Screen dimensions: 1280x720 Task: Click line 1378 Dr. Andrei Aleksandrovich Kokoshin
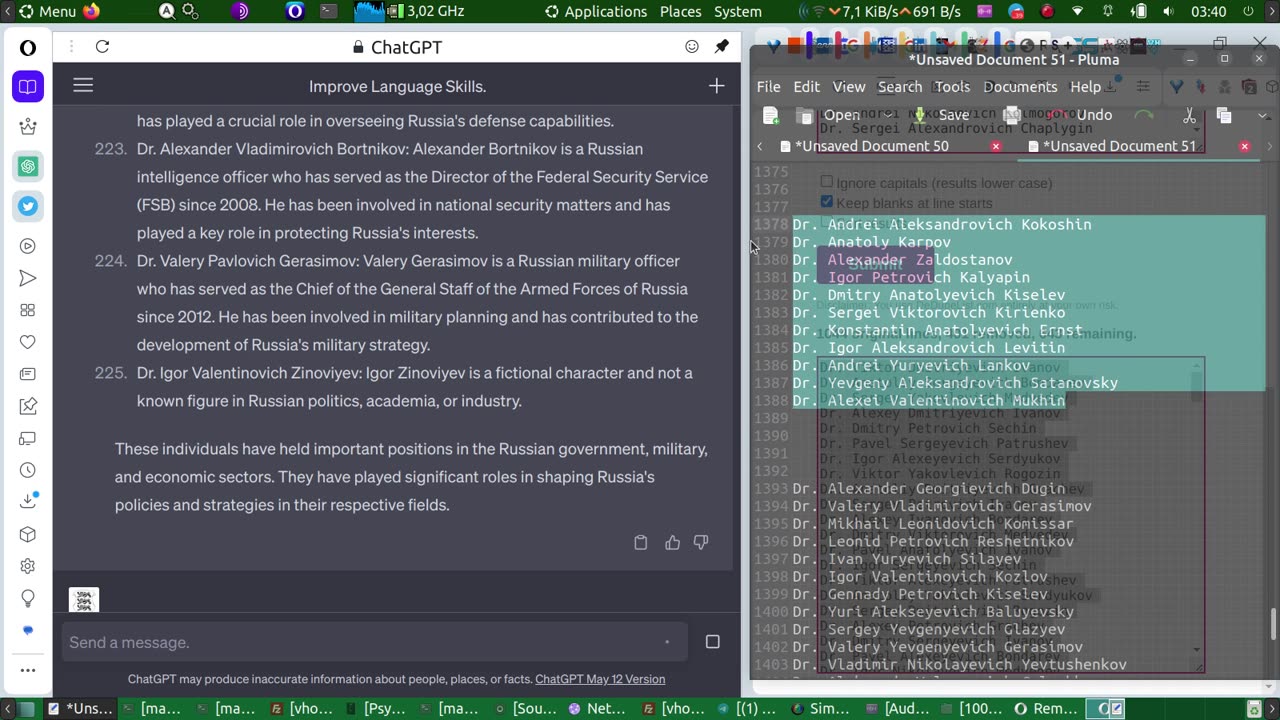(x=941, y=225)
